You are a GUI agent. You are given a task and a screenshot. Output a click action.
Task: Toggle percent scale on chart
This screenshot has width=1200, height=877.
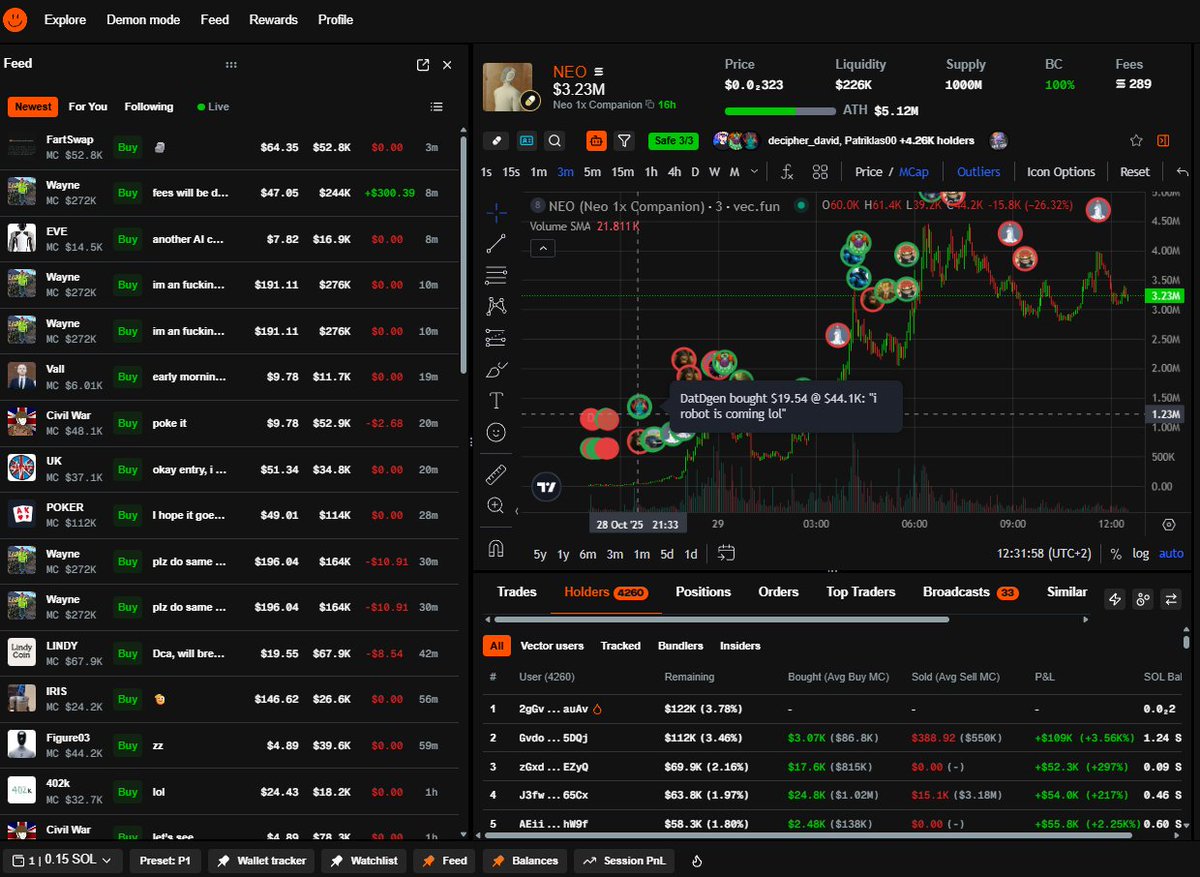pyautogui.click(x=1116, y=553)
